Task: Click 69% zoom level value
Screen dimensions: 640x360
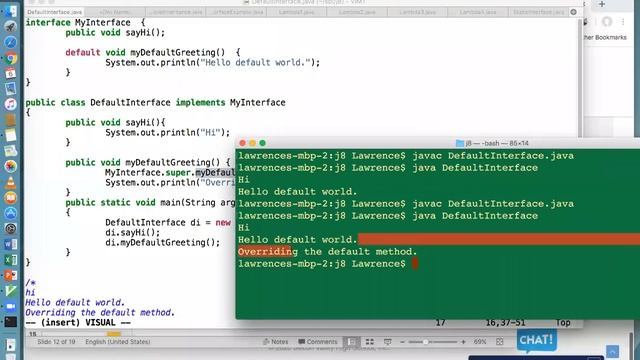Action: 480,342
